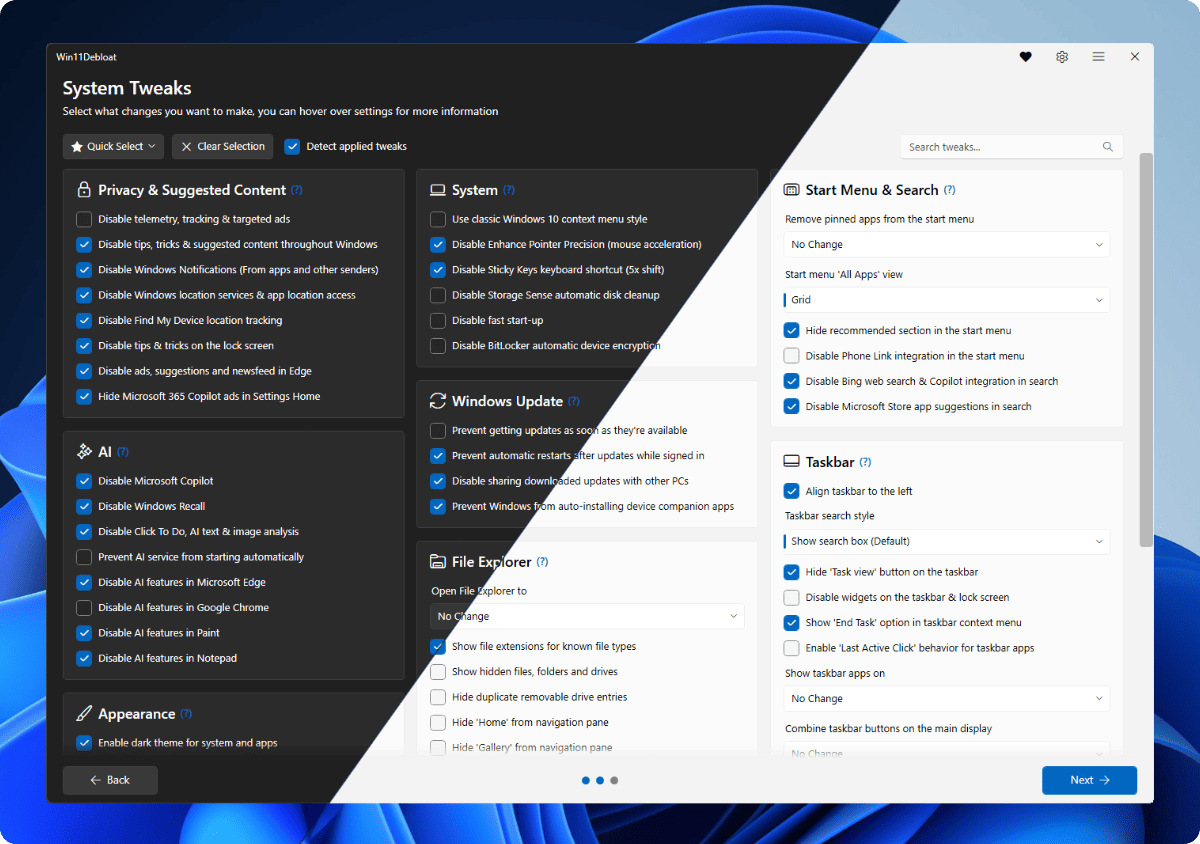
Task: Check Hide duplicate removable drive entries
Action: pos(438,697)
